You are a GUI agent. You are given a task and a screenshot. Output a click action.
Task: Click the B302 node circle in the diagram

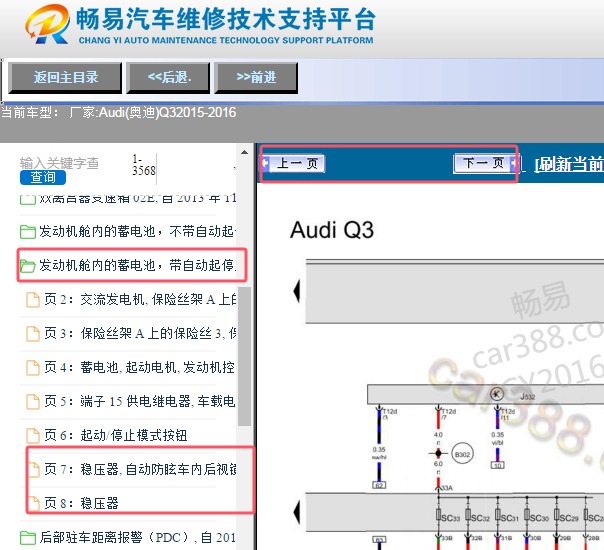click(462, 454)
